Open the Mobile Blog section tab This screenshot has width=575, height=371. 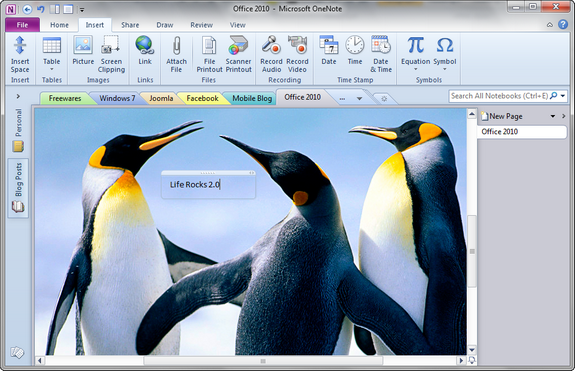tap(252, 98)
